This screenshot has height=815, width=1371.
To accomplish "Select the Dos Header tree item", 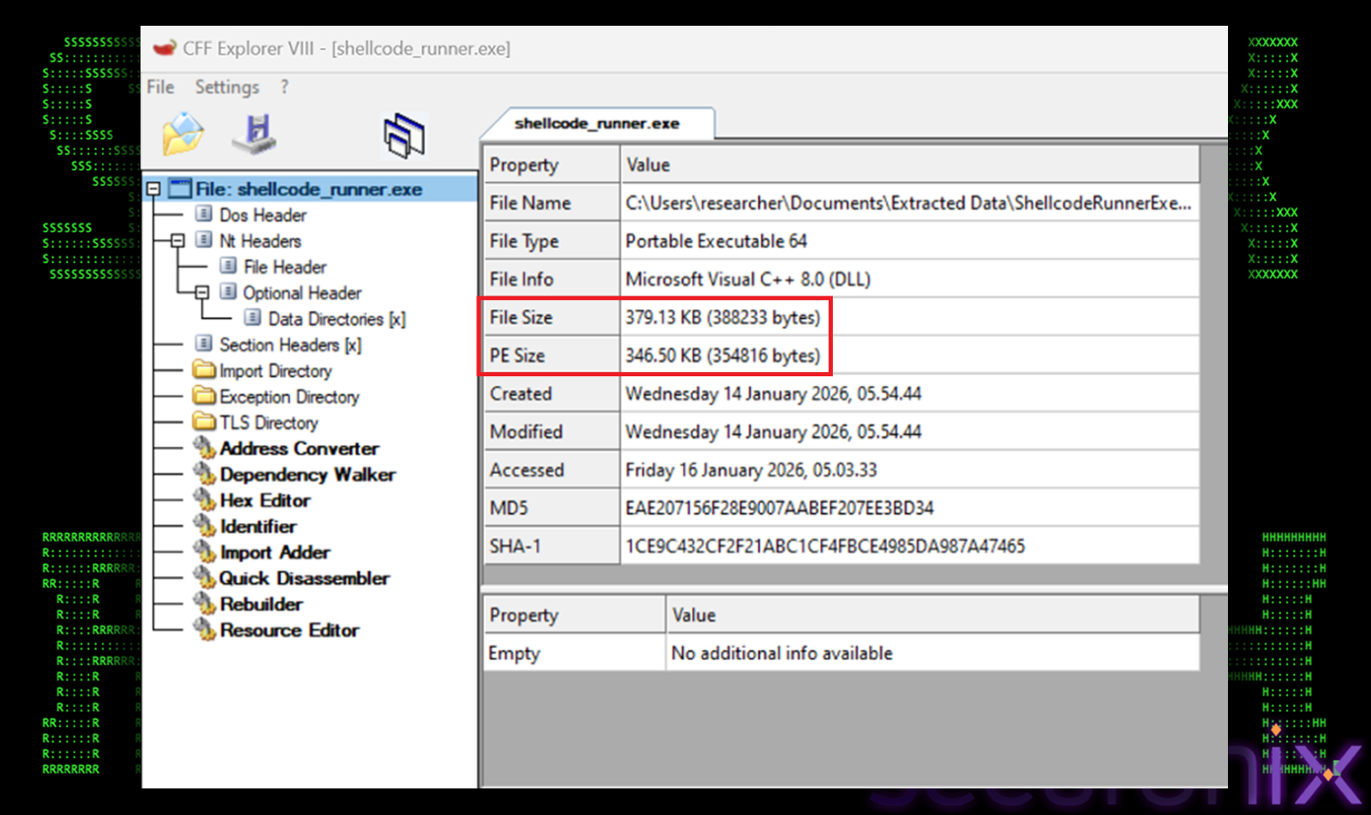I will point(262,215).
